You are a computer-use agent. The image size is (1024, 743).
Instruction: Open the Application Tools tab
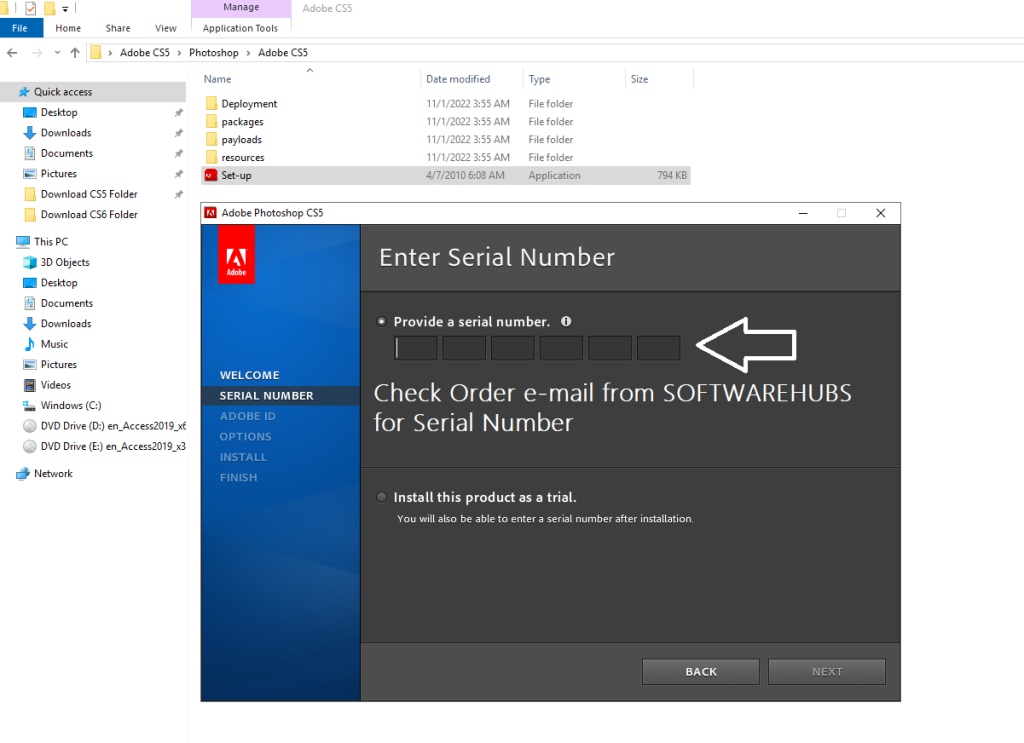tap(240, 28)
